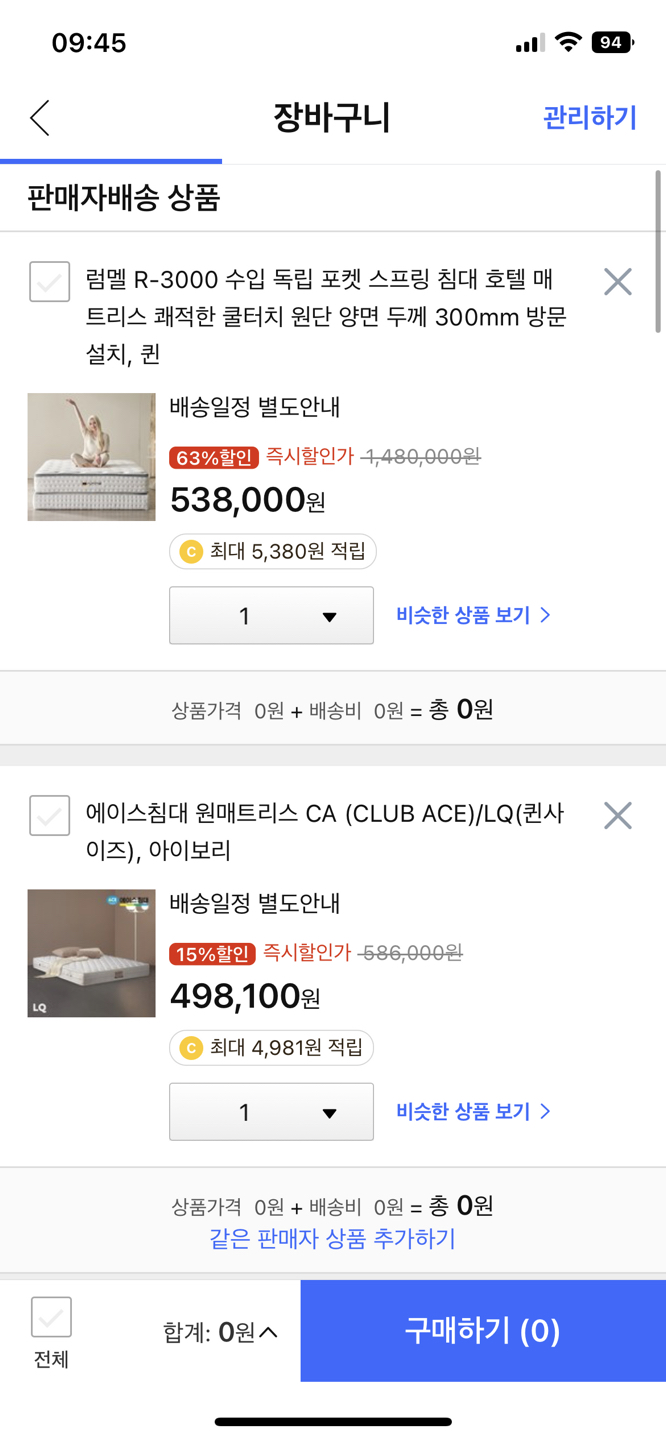Tap coin icon beside 최대 4,981원 적립

pyautogui.click(x=190, y=1048)
